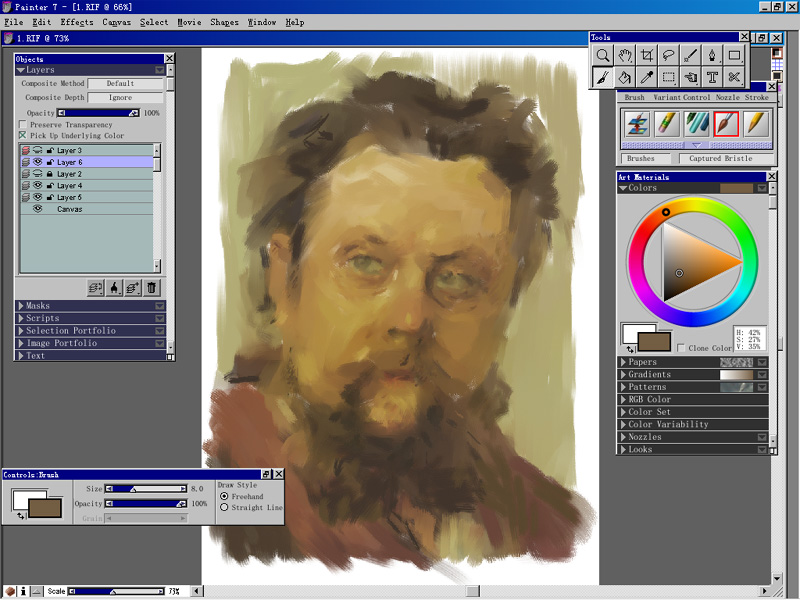Viewport: 800px width, 600px height.
Task: Select the Scissors tool
Action: 734,77
